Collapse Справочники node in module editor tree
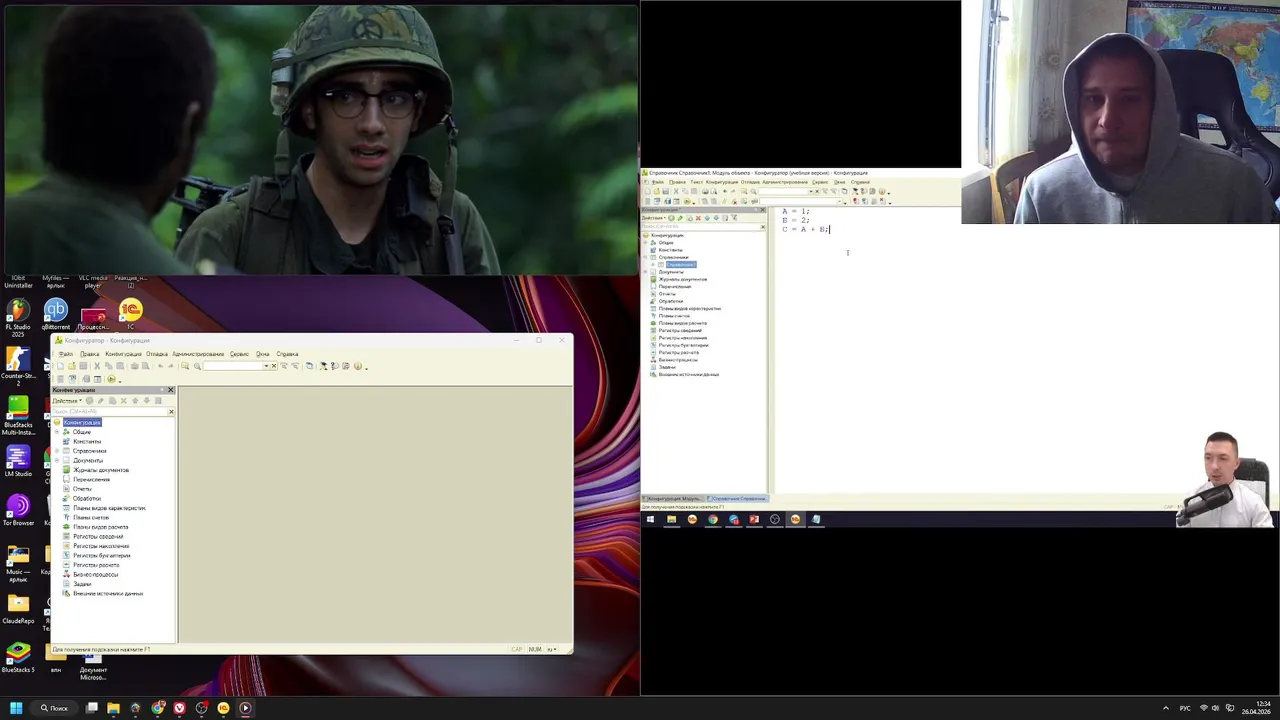This screenshot has width=1280, height=720. (646, 257)
